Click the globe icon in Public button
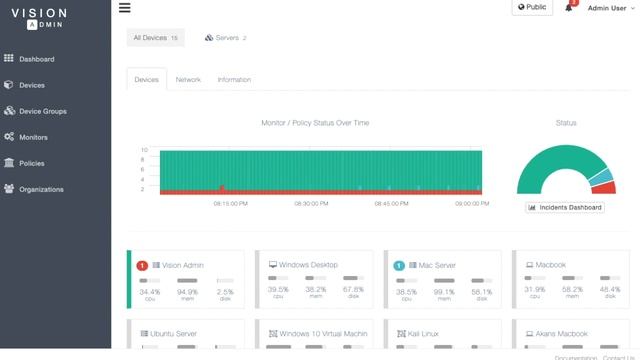This screenshot has width=640, height=360. tap(521, 7)
